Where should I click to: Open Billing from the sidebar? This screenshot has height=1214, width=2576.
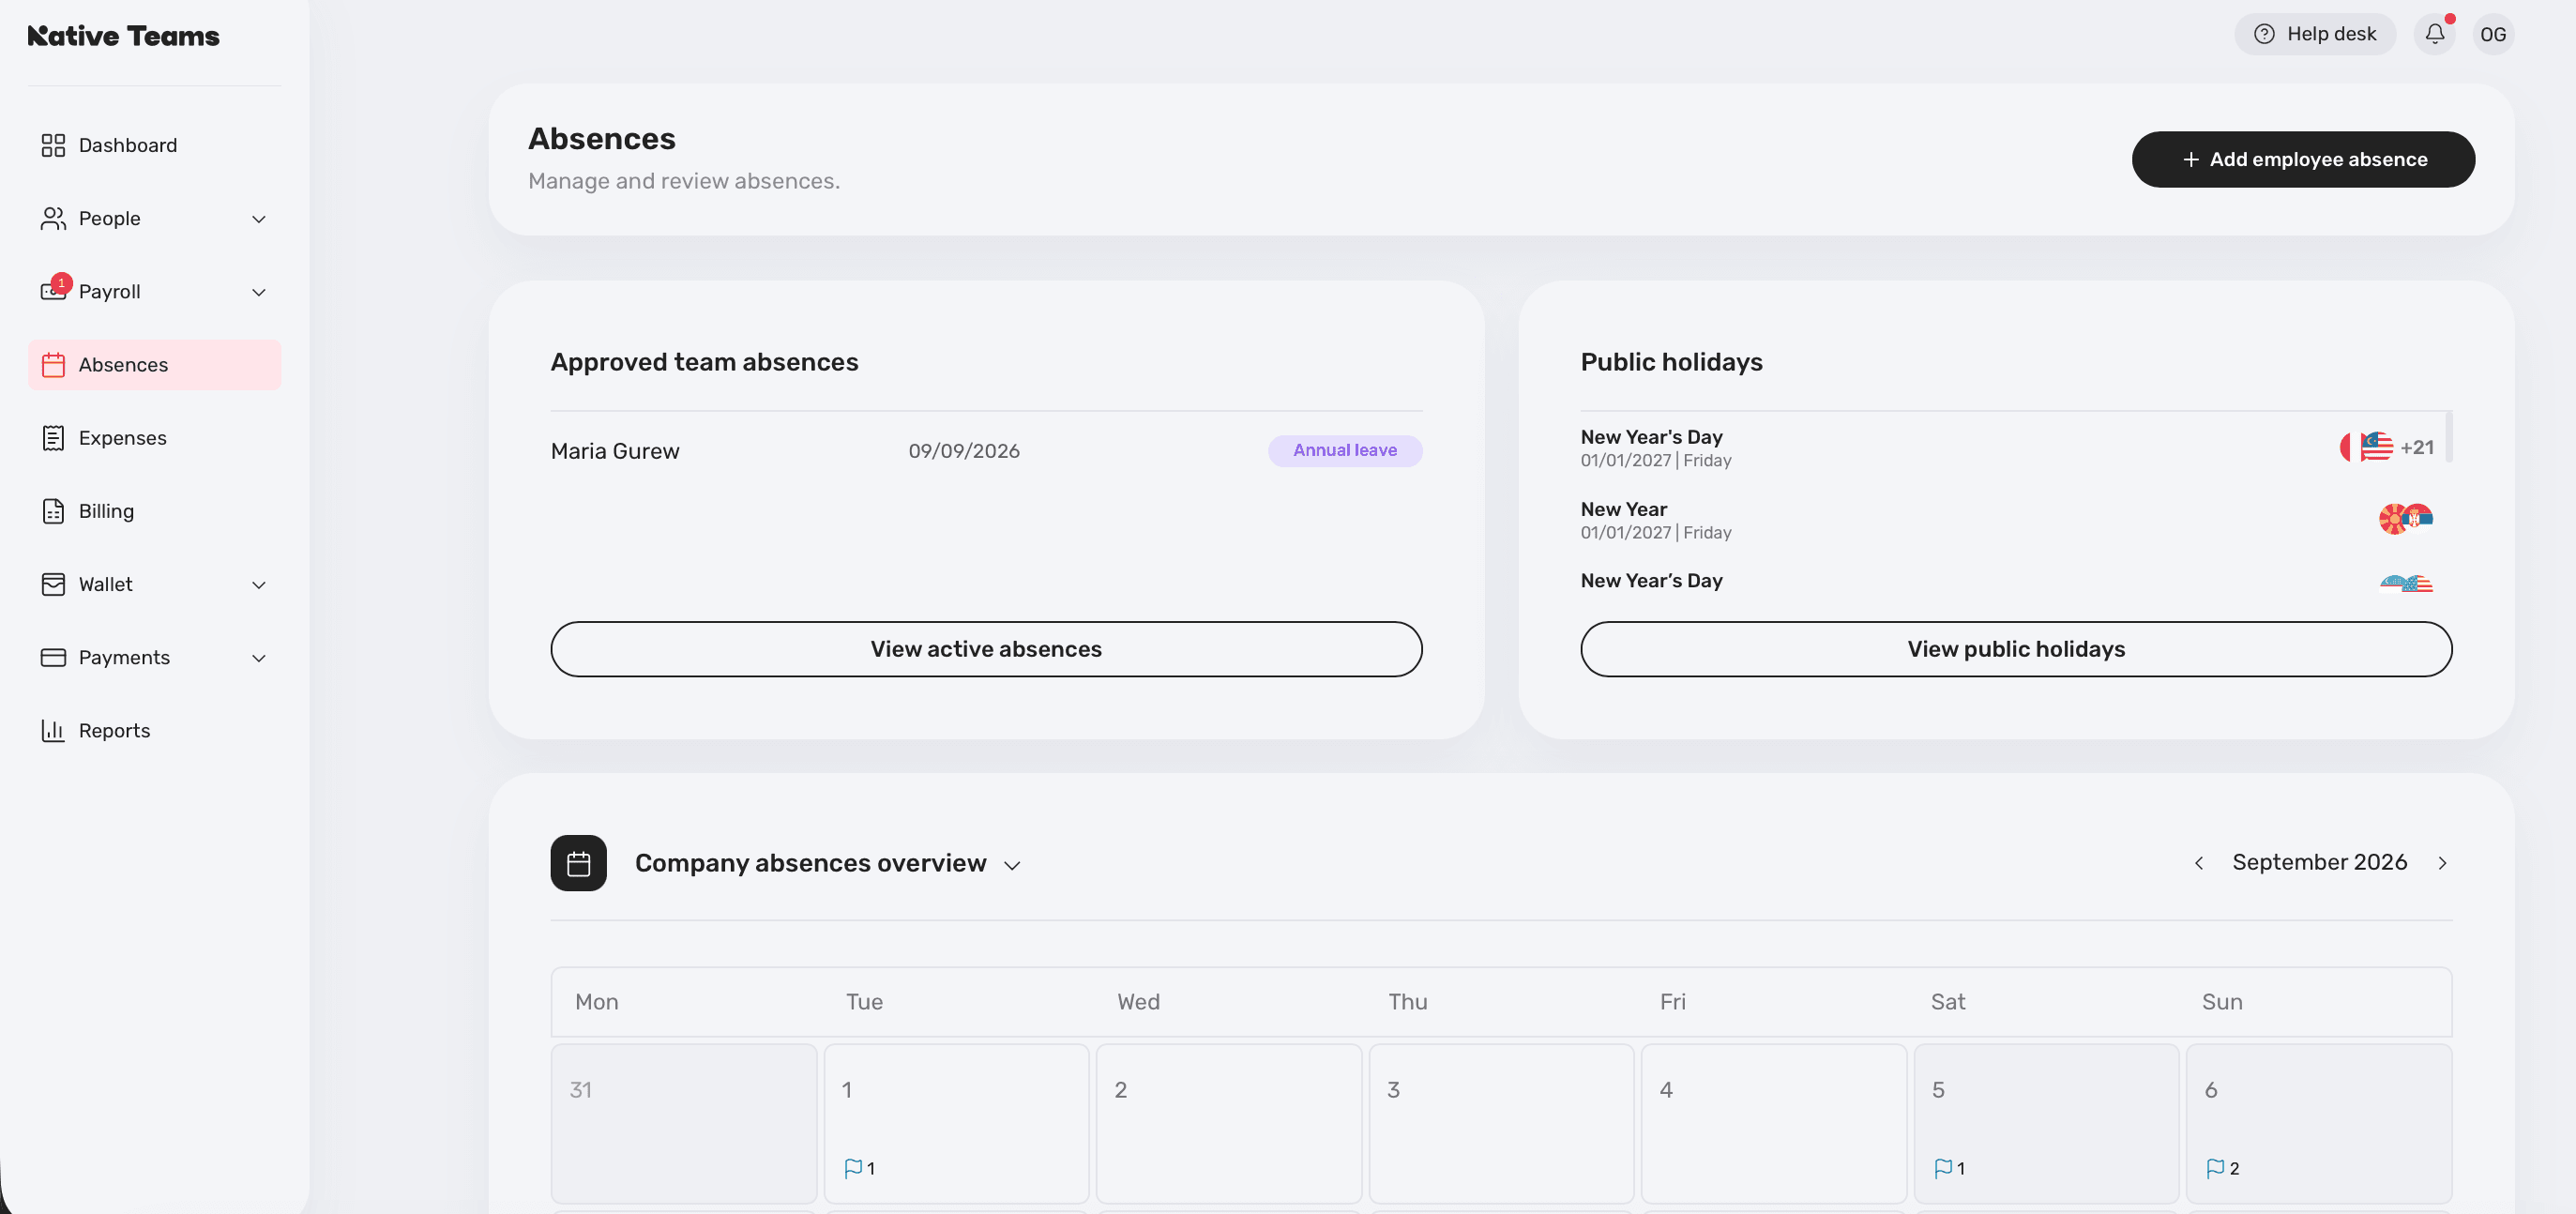pos(155,511)
